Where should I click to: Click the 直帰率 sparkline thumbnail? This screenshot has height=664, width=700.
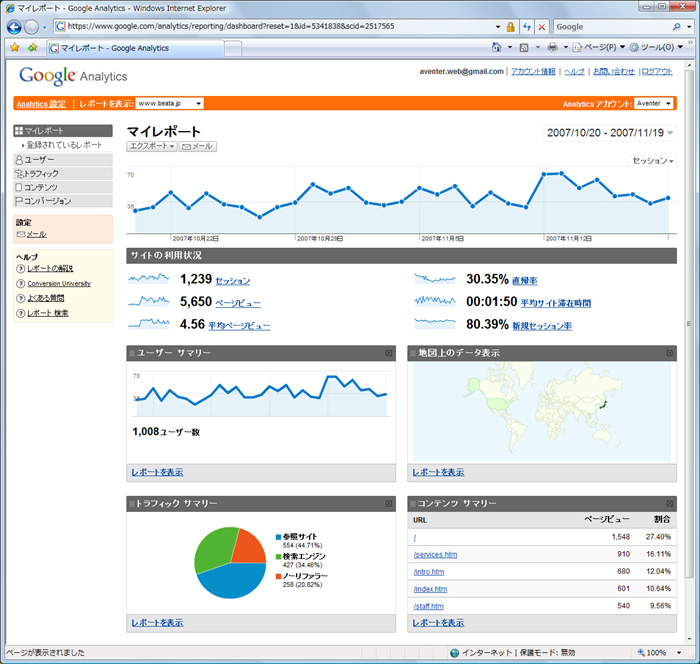tap(435, 279)
